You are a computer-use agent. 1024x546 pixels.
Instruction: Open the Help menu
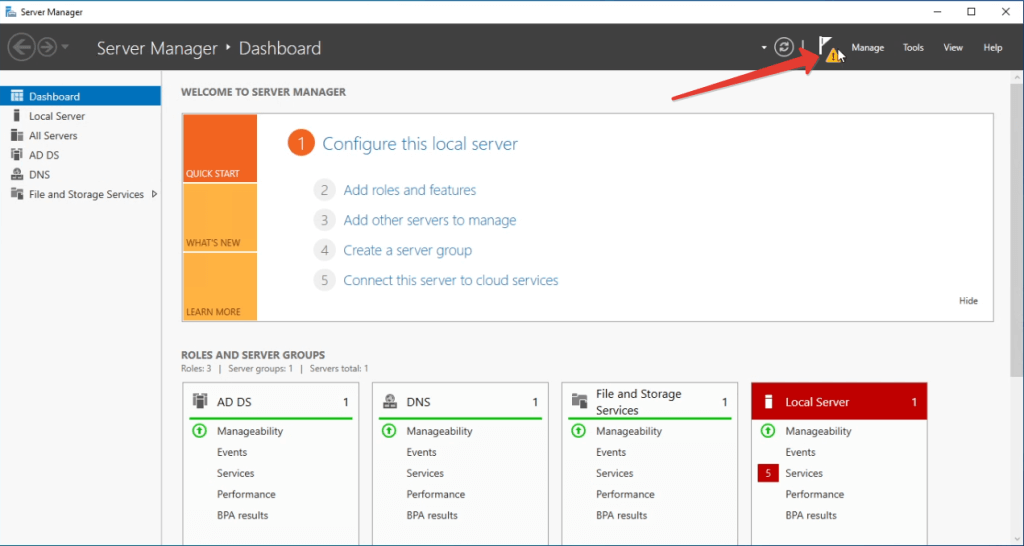click(993, 48)
